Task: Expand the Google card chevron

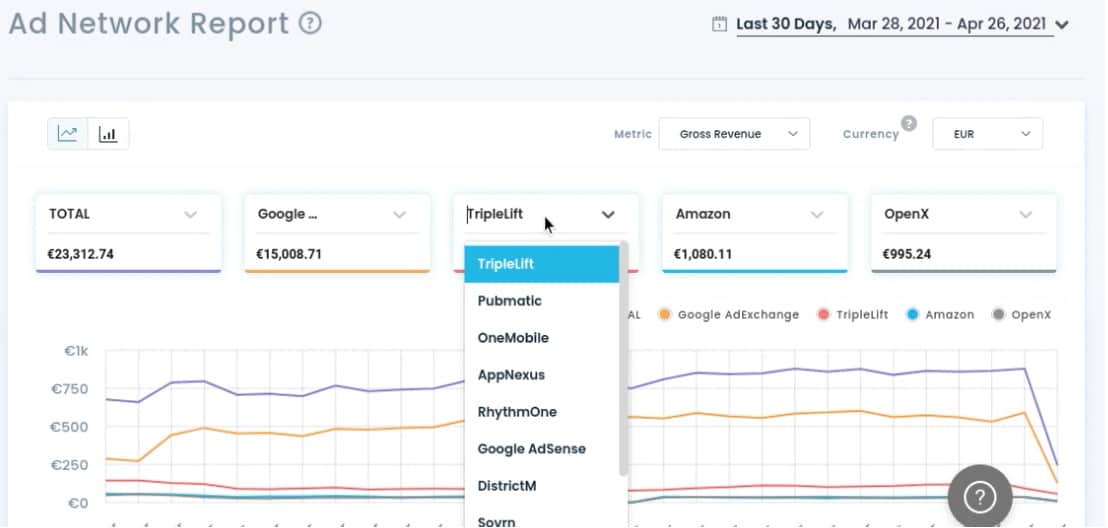Action: point(399,214)
